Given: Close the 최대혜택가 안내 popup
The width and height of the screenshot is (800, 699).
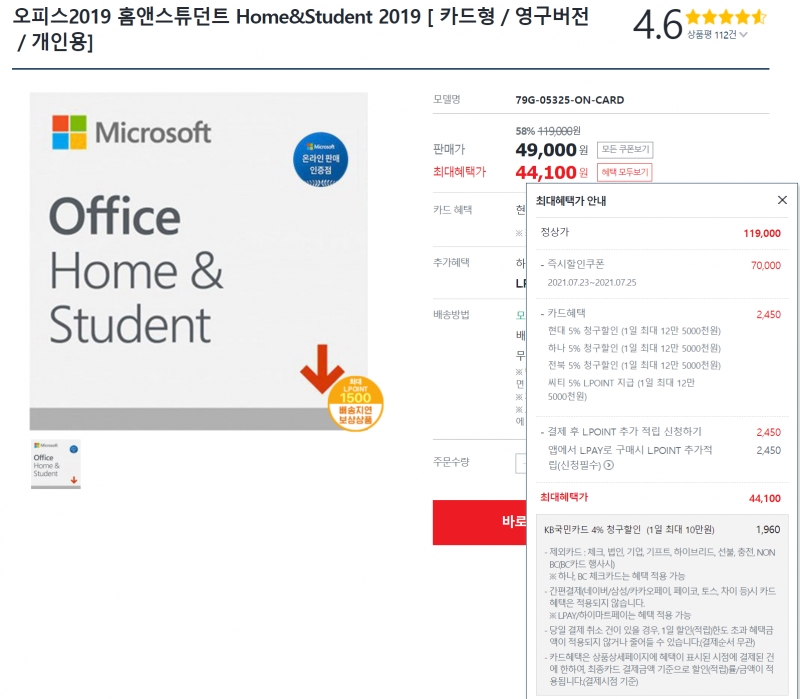Looking at the screenshot, I should tap(782, 200).
